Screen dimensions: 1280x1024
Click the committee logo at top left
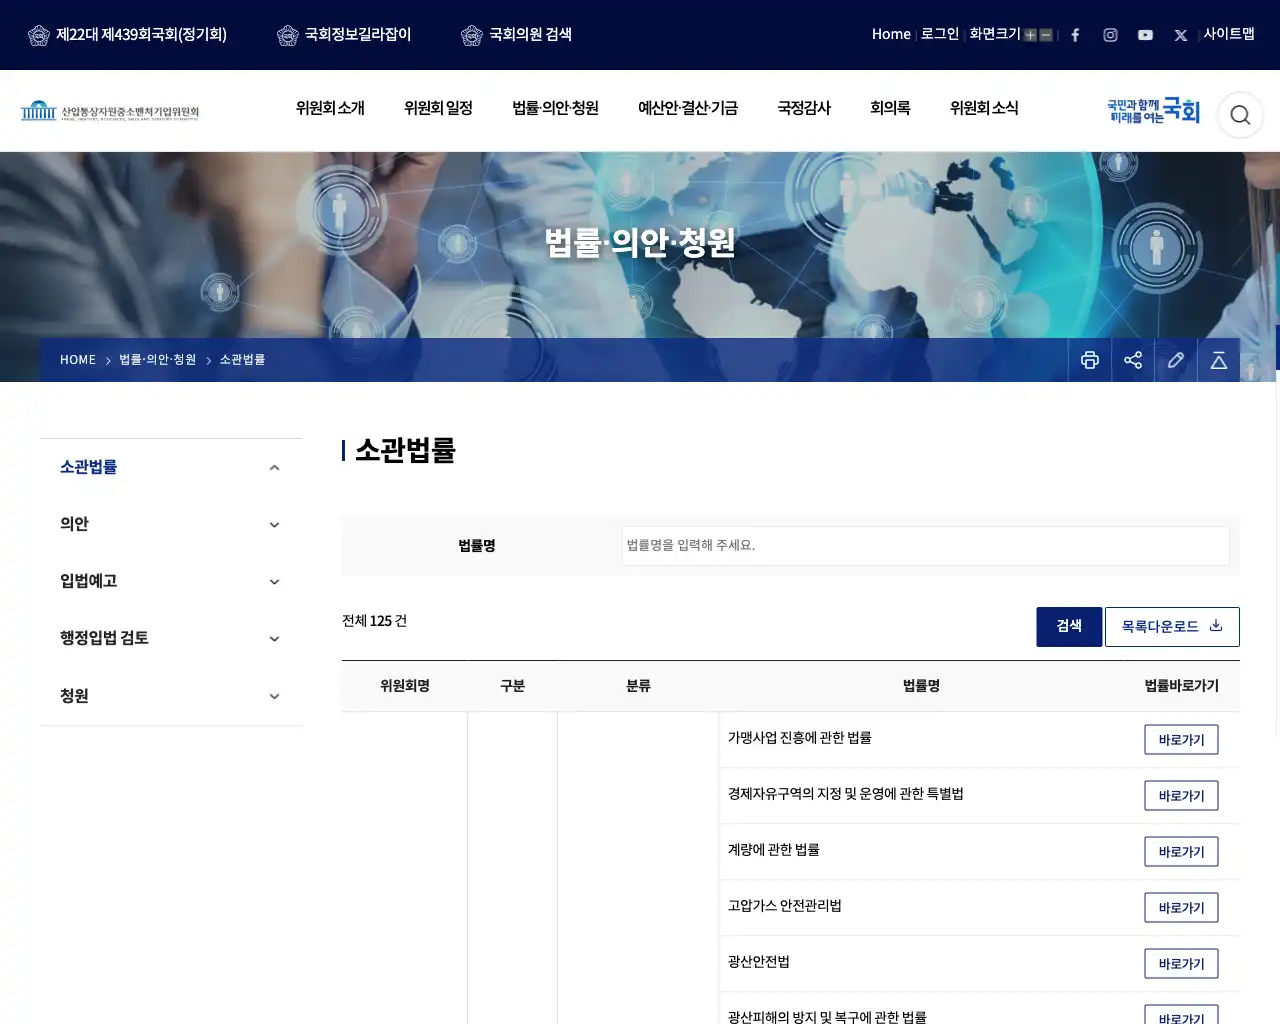[x=110, y=110]
